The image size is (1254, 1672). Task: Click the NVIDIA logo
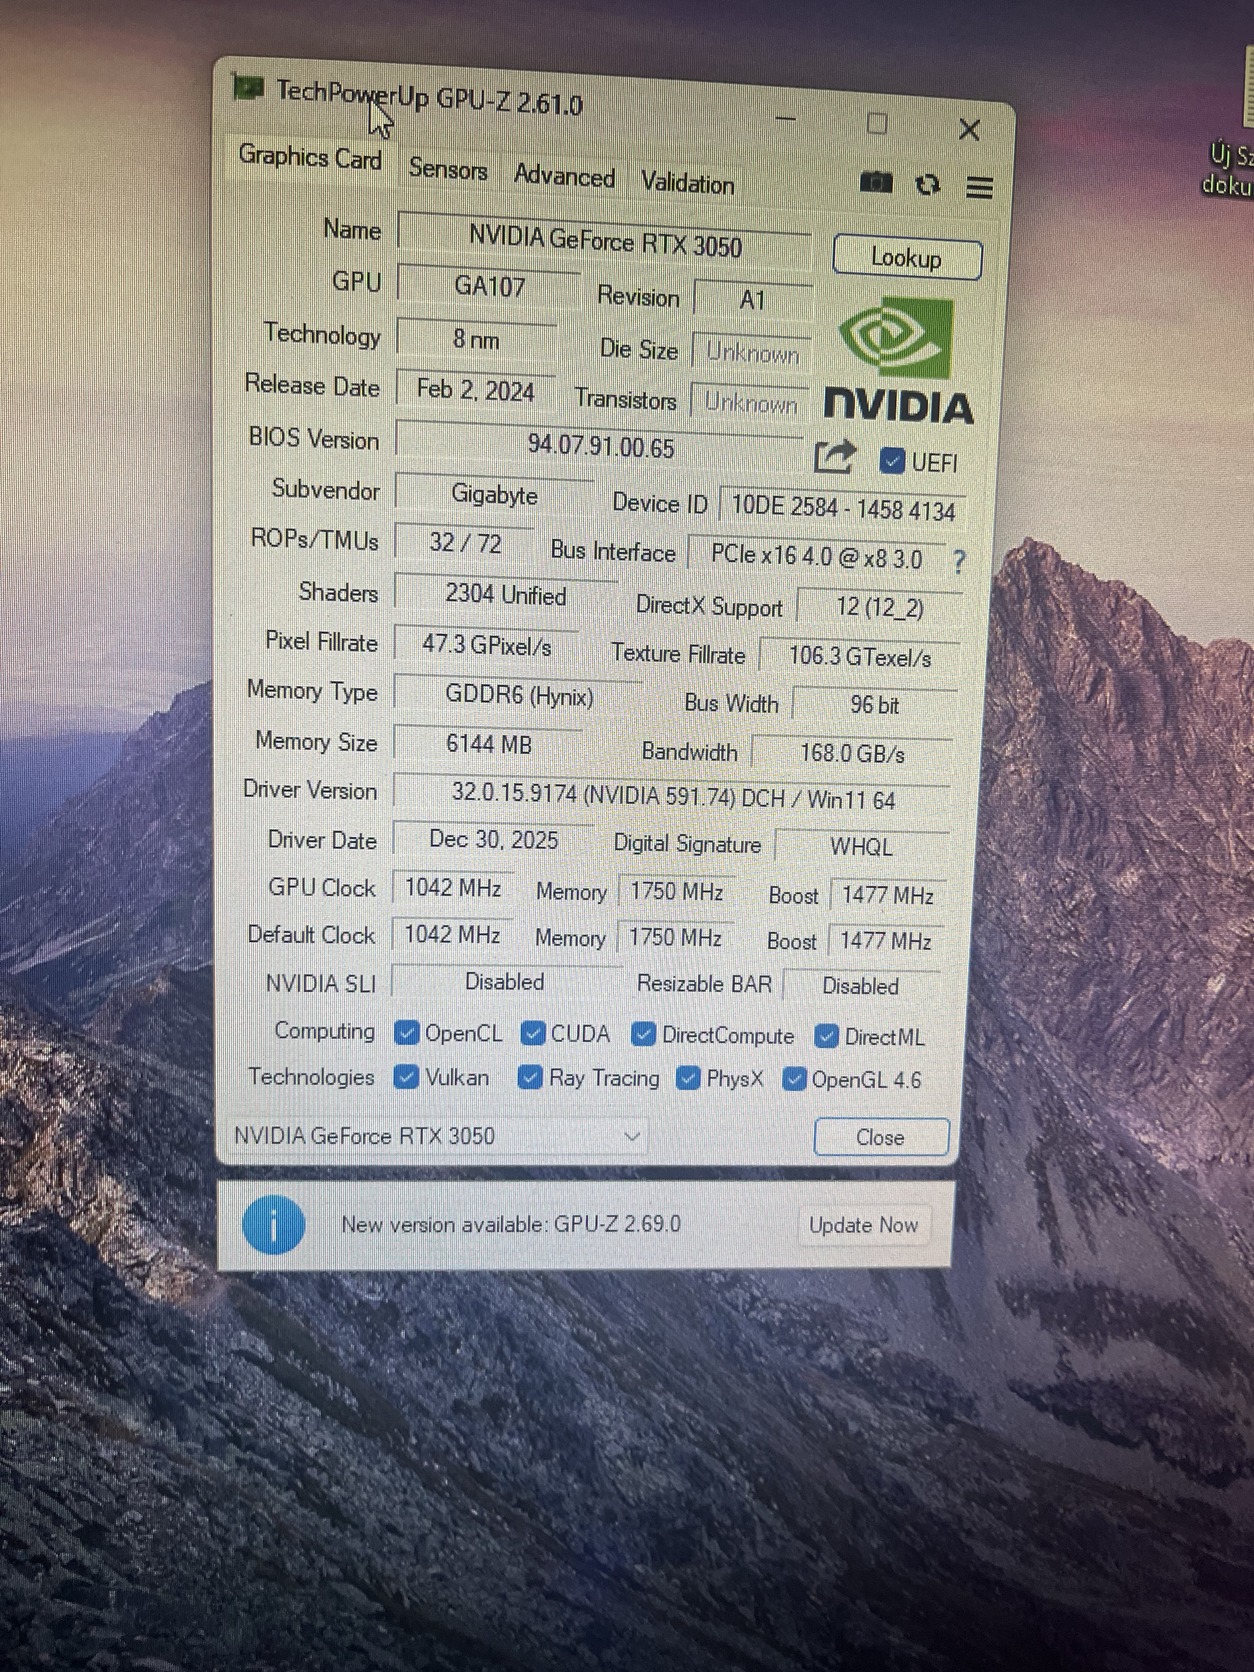898,361
